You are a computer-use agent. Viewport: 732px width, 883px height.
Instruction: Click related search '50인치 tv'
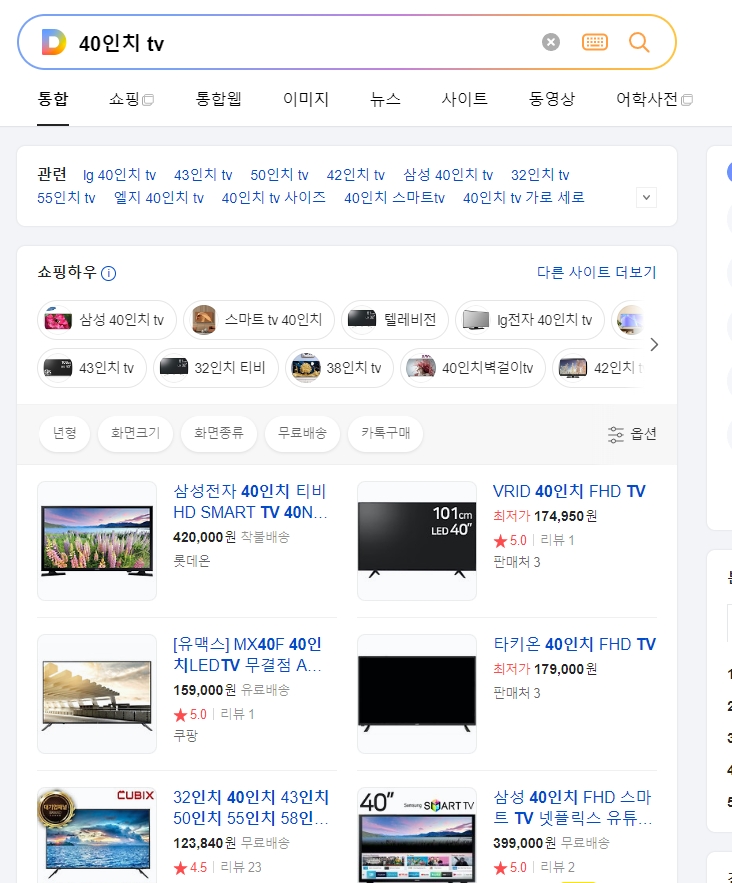point(279,175)
